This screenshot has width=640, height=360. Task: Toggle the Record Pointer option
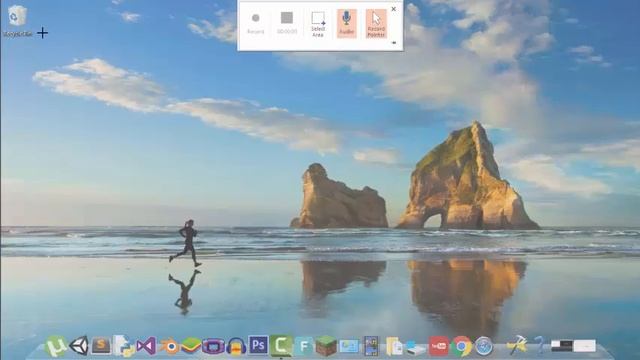[x=376, y=24]
